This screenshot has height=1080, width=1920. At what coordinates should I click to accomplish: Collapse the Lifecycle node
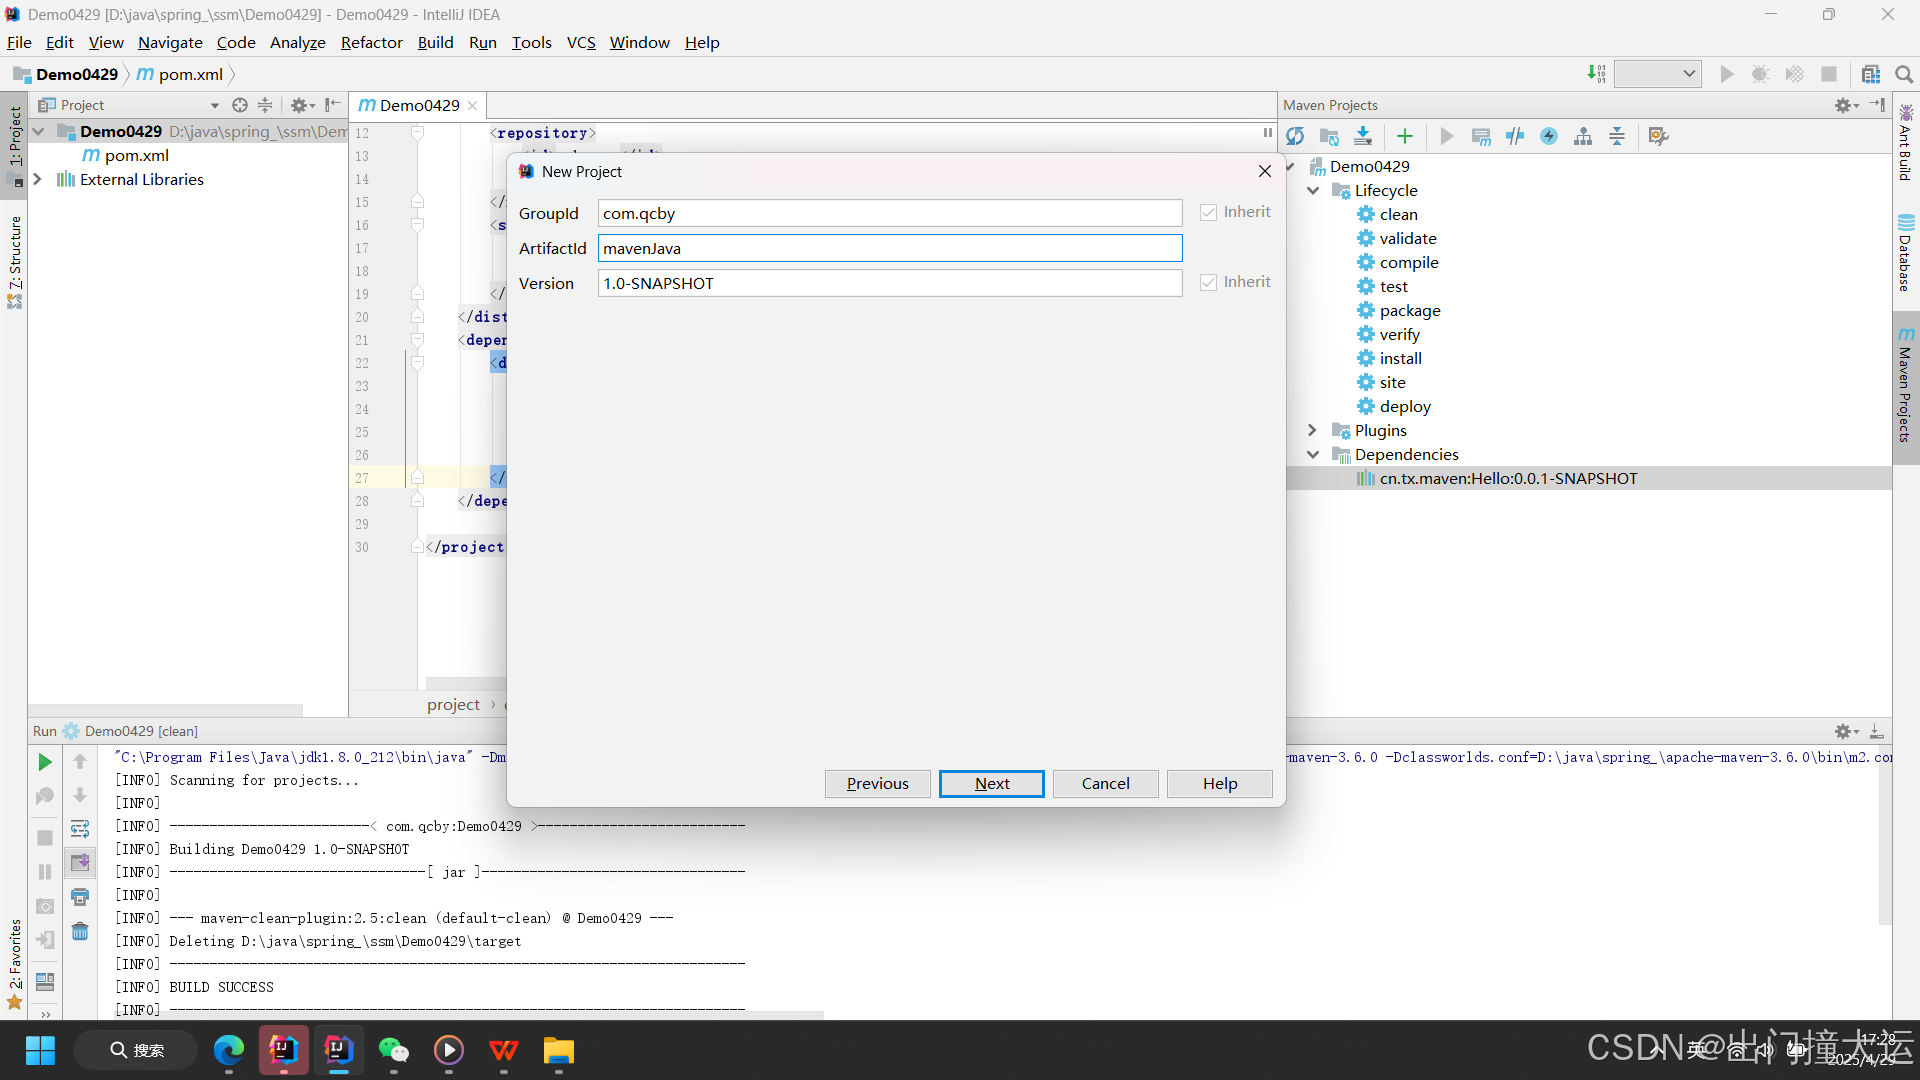[1312, 190]
